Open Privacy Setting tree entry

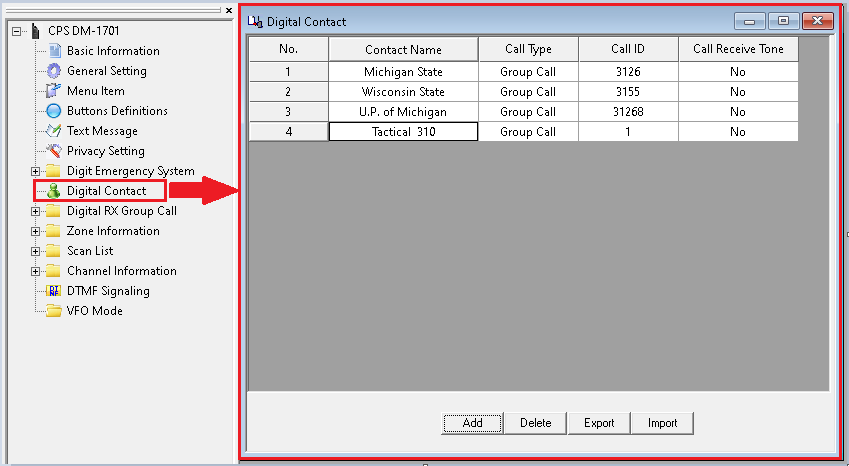(x=106, y=151)
